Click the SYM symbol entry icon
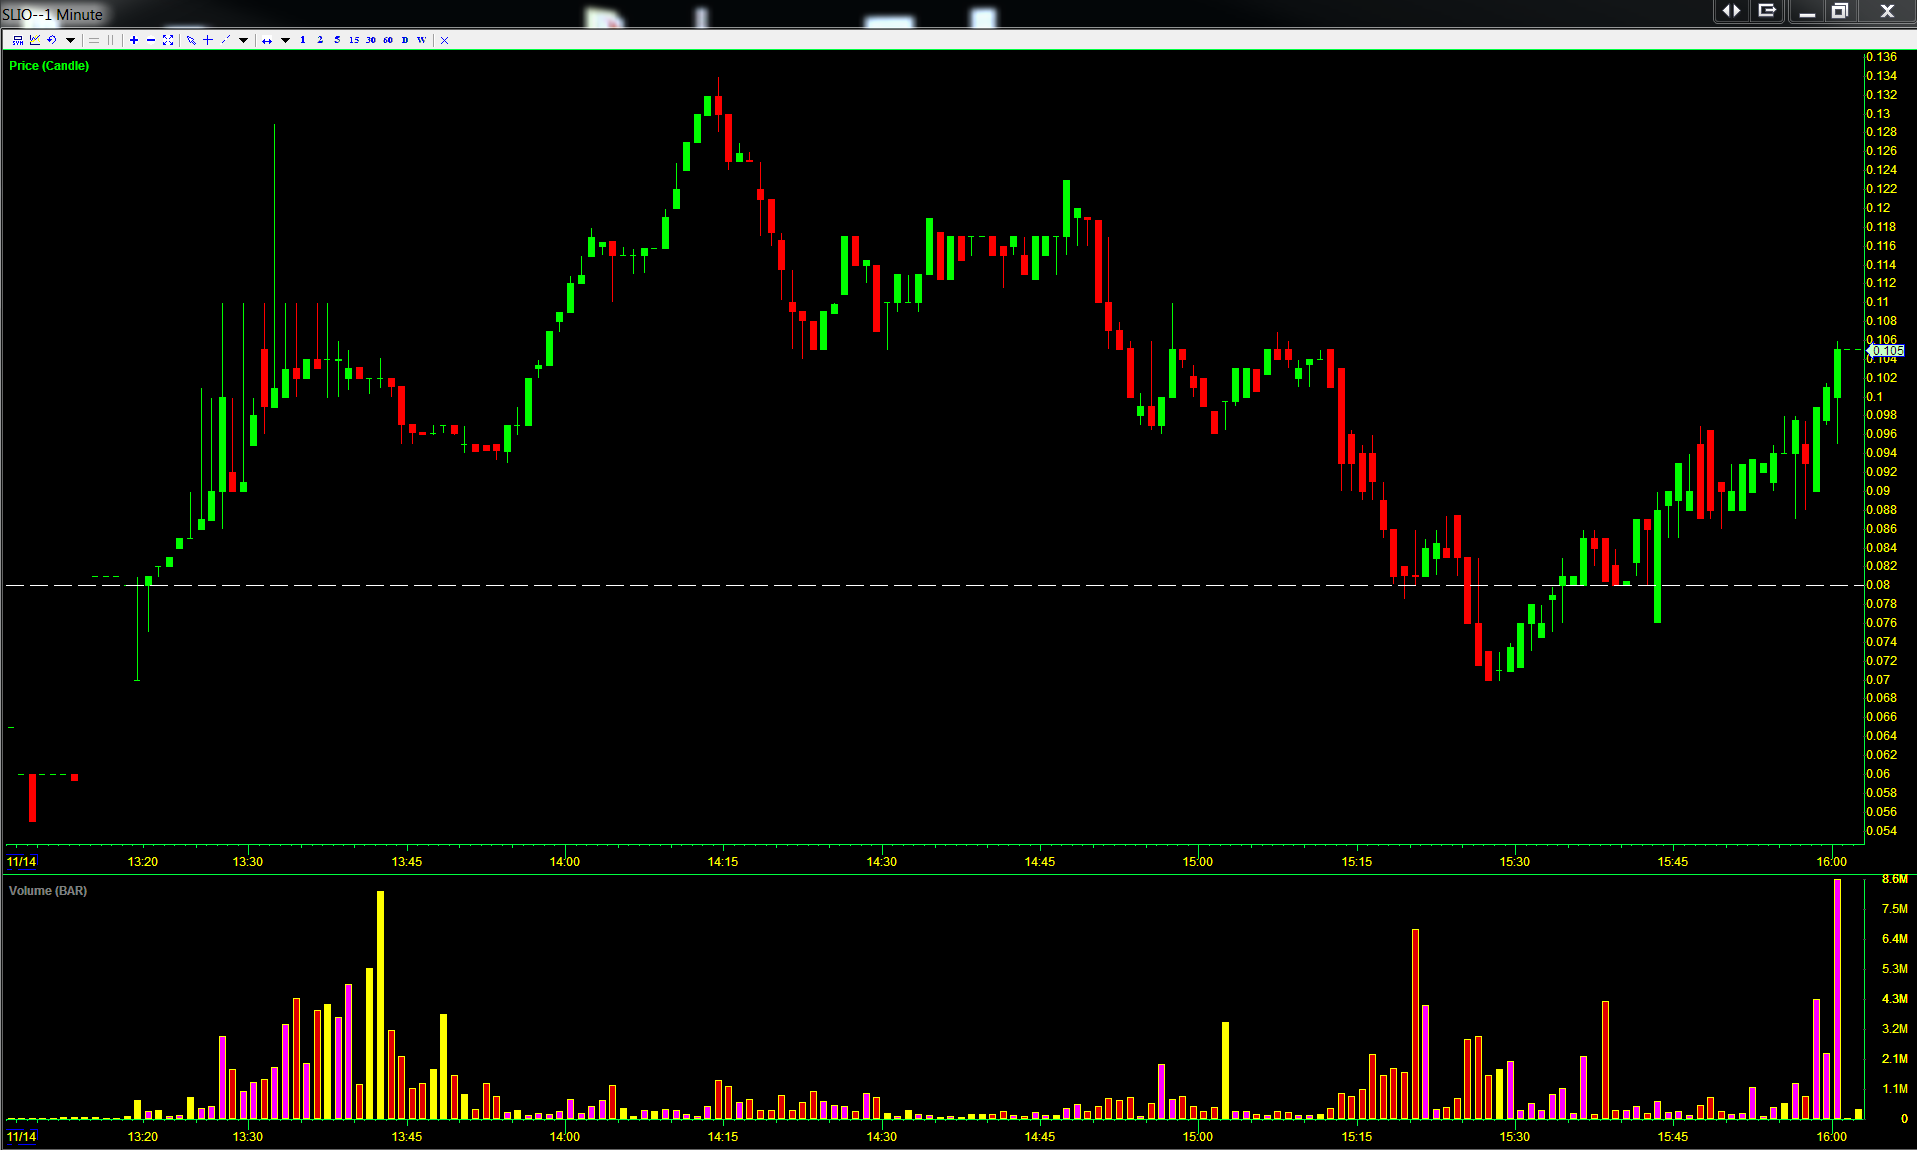This screenshot has width=1917, height=1150. click(18, 40)
